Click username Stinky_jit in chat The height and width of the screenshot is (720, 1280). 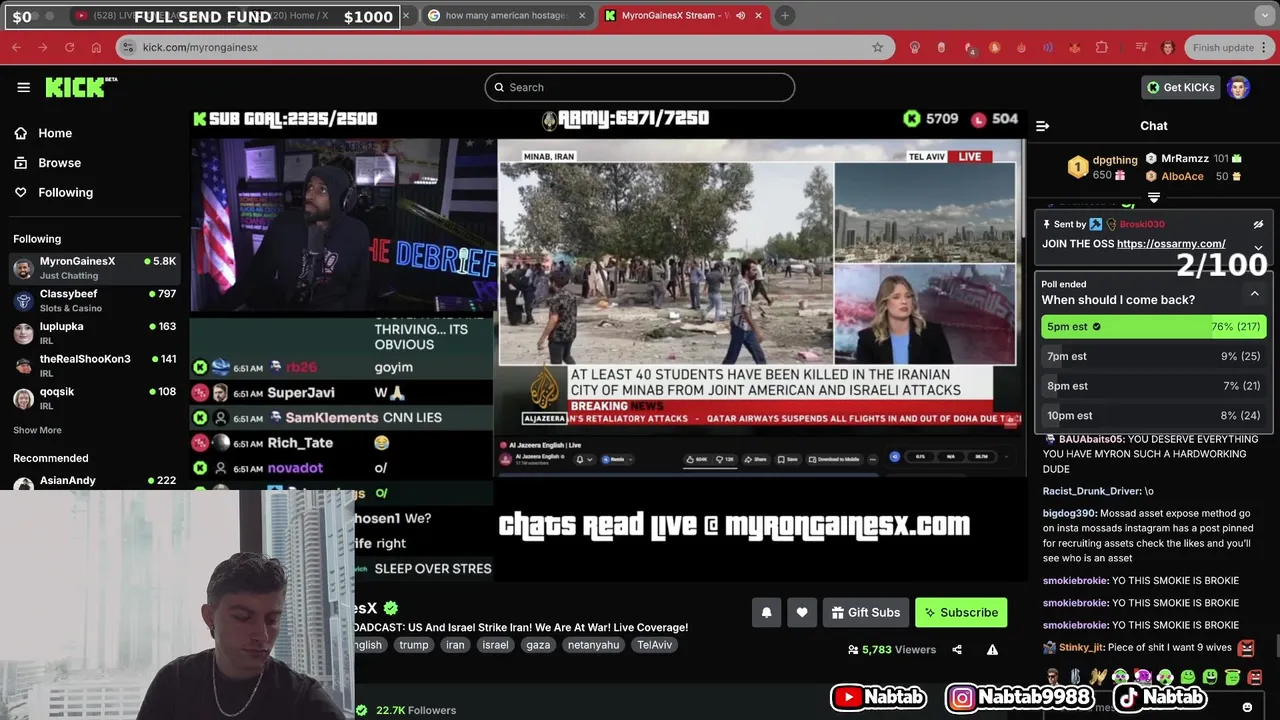pyautogui.click(x=1080, y=647)
